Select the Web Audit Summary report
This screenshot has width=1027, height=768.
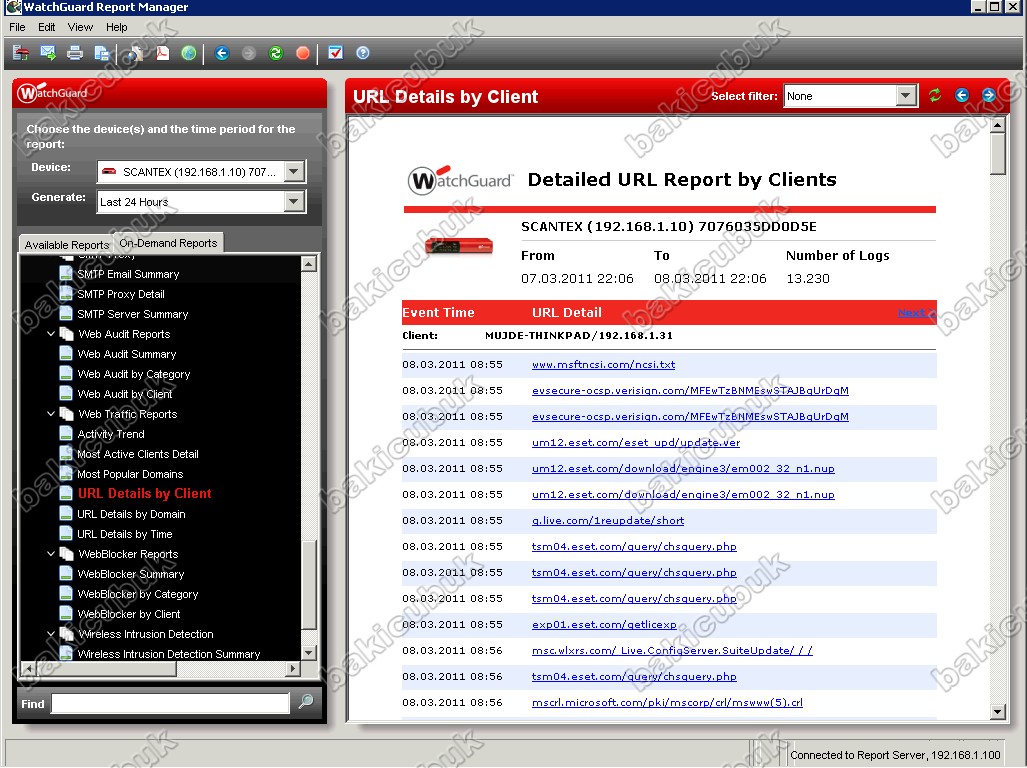[x=127, y=354]
